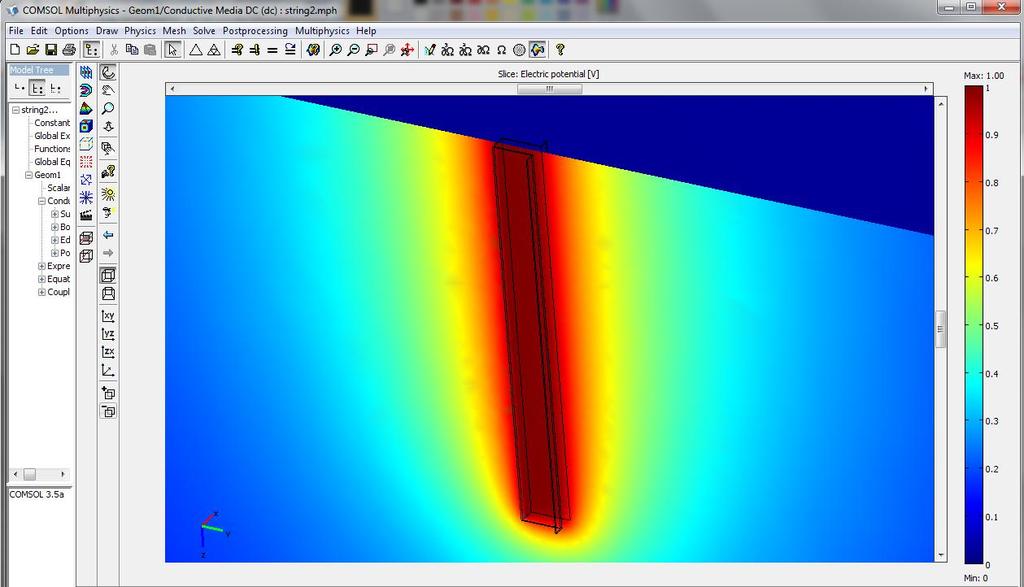
Task: Go to YZ view
Action: pos(108,334)
